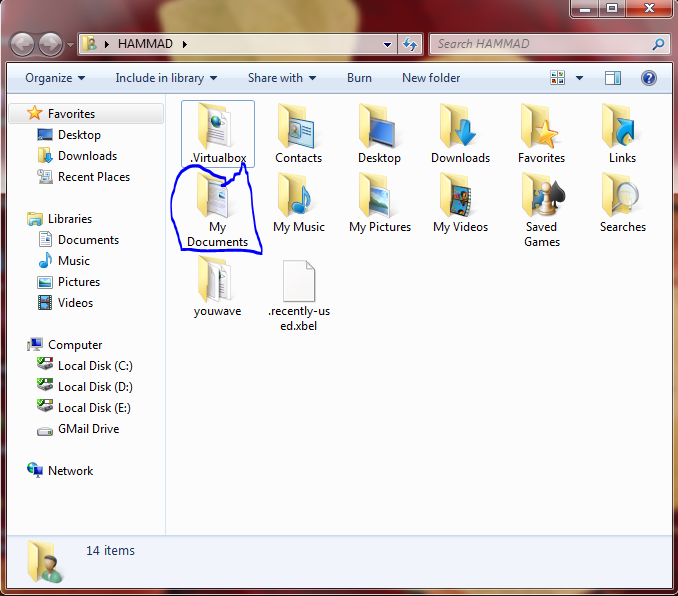Select the .recently-used.xbel file
Viewport: 678px width, 596px height.
(298, 295)
